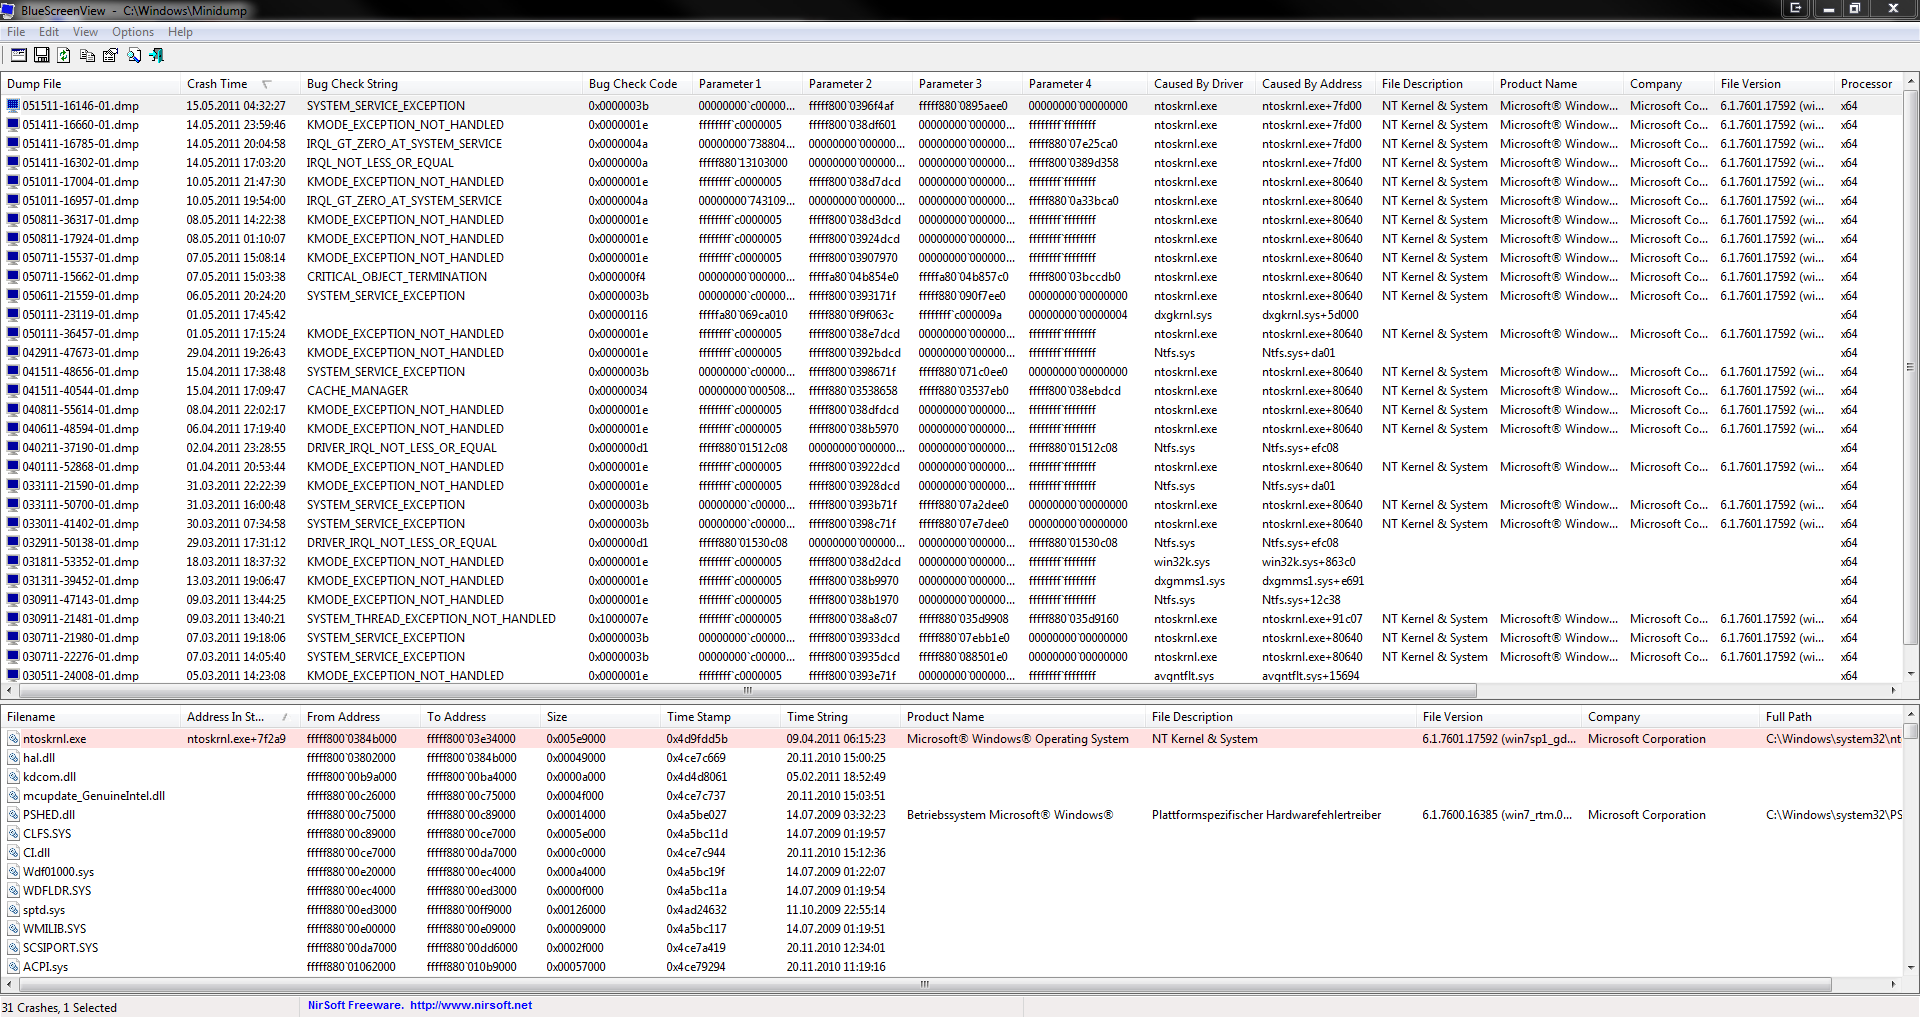The image size is (1920, 1017).
Task: Select kdcom.dll in the lower pane
Action: (x=951, y=777)
